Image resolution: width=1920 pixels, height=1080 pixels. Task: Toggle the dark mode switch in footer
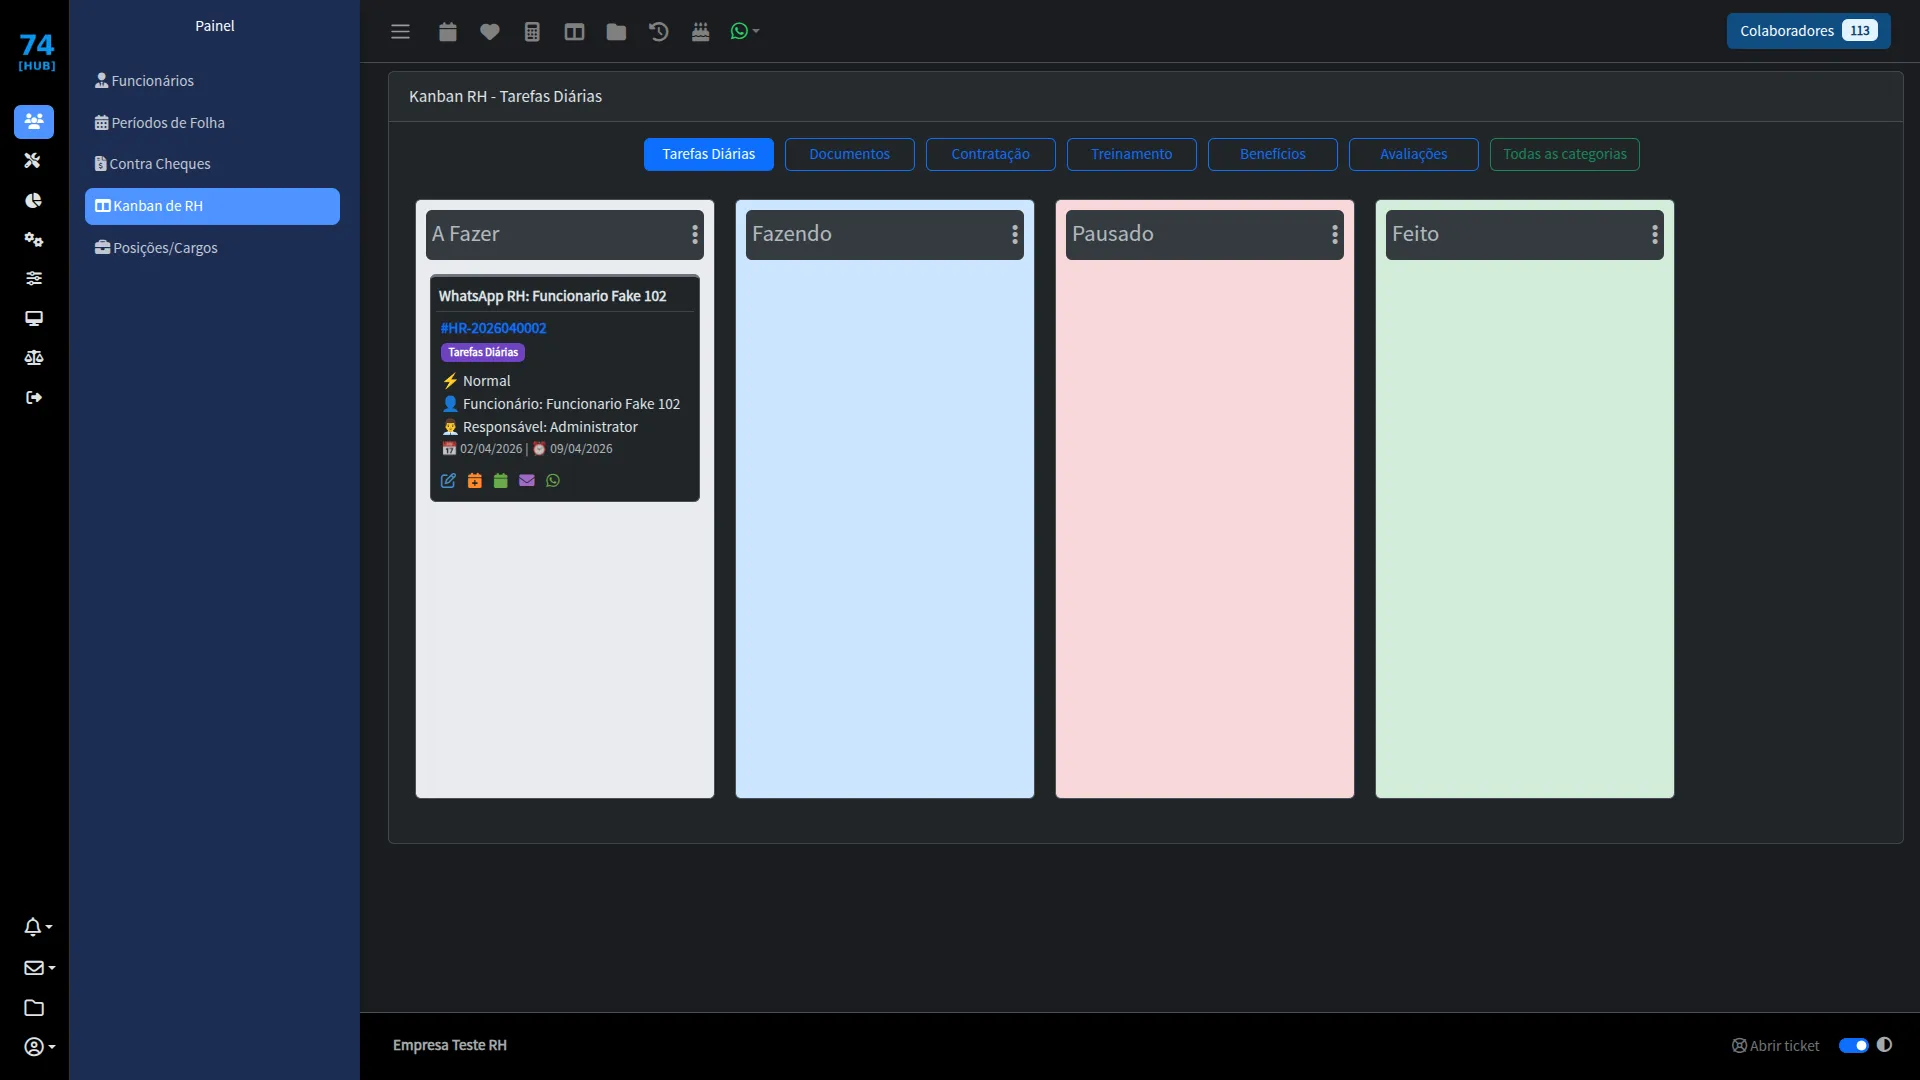click(1854, 1046)
